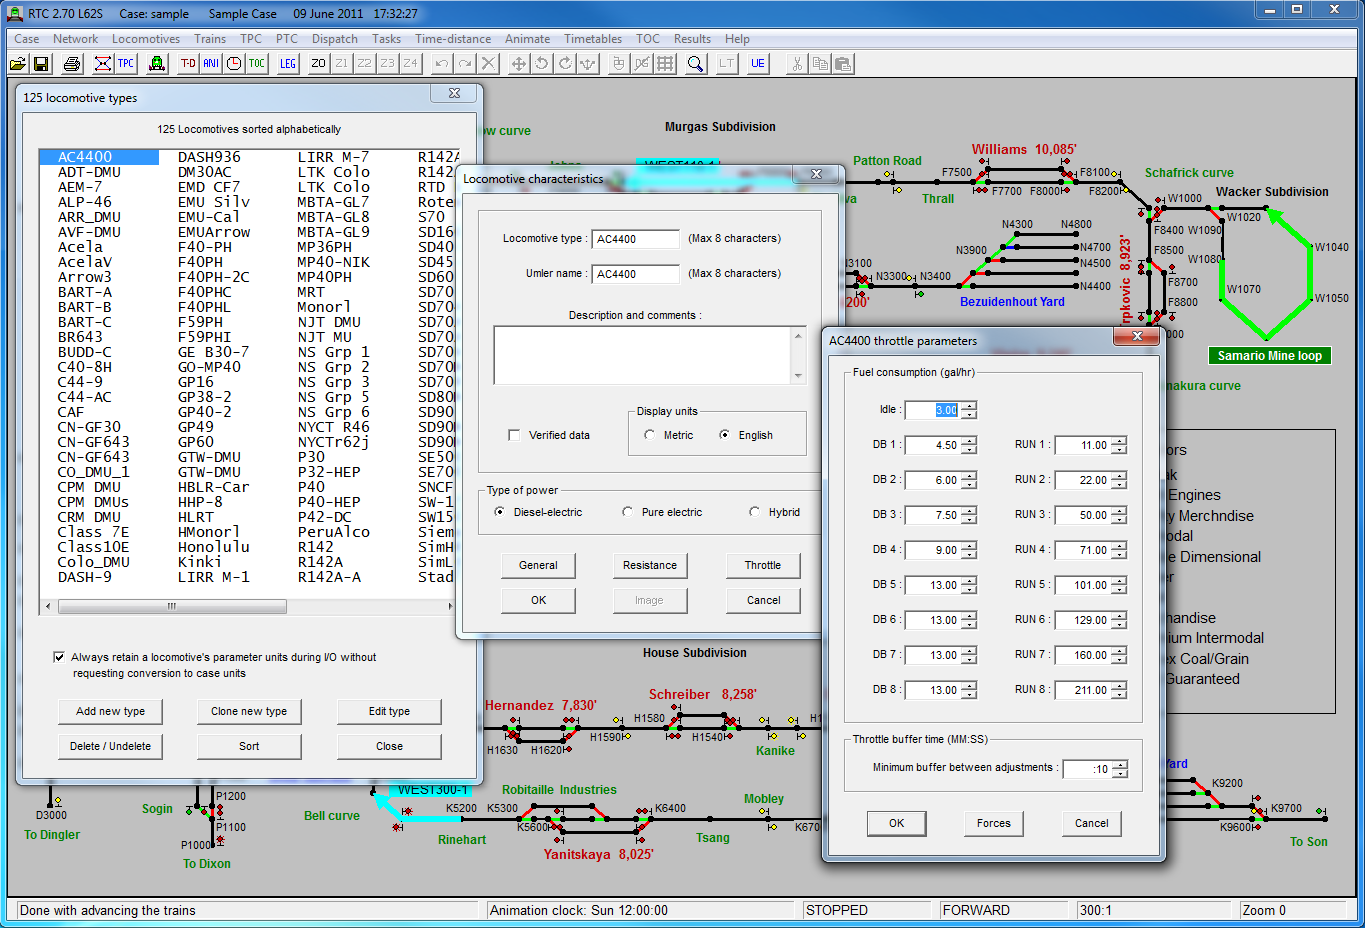
Task: Enable the Verified data checkbox
Action: coord(514,435)
